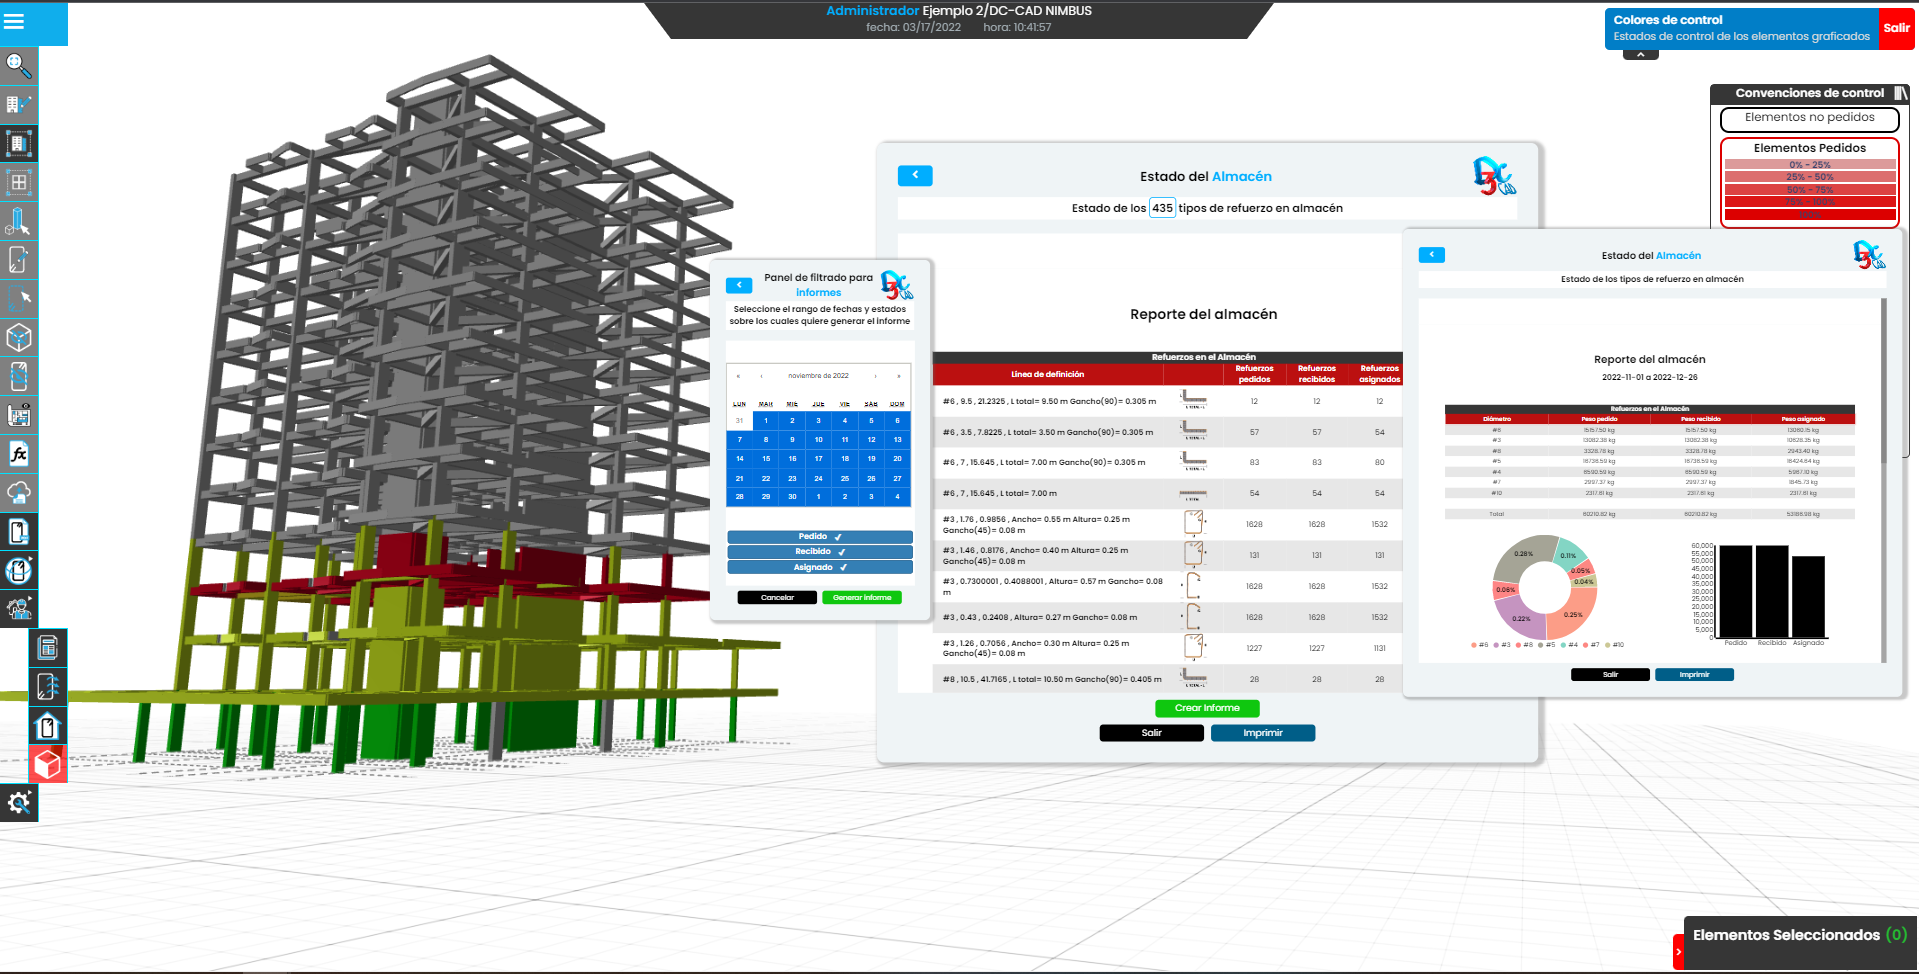Go to next month in calendar

(875, 376)
